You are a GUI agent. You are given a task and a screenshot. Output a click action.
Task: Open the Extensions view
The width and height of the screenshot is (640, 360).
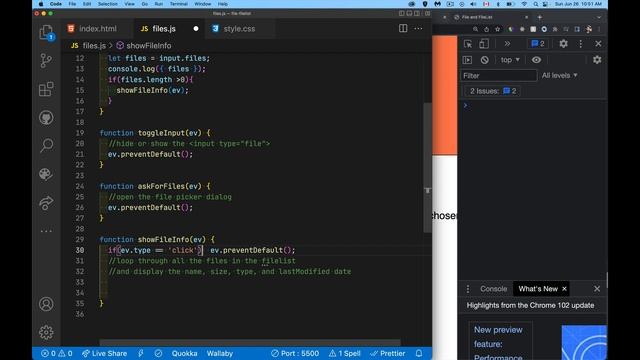click(x=46, y=89)
